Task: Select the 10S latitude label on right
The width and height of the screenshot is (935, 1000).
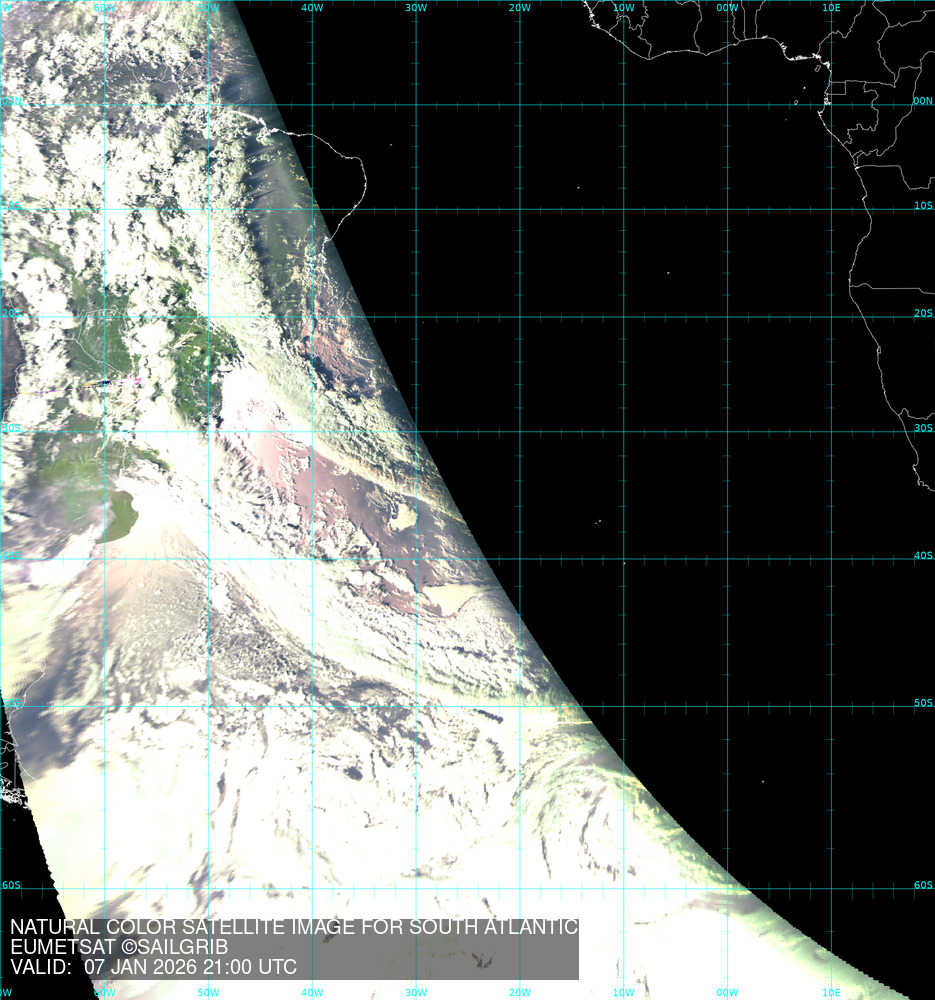Action: point(922,206)
